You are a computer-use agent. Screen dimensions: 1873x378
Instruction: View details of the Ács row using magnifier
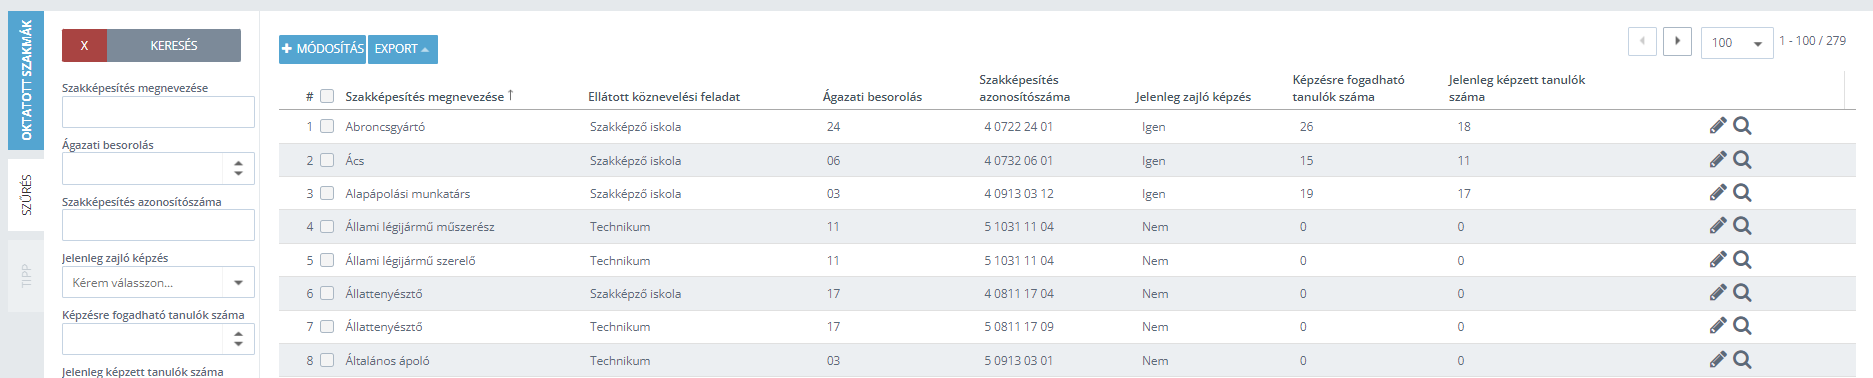coord(1742,160)
